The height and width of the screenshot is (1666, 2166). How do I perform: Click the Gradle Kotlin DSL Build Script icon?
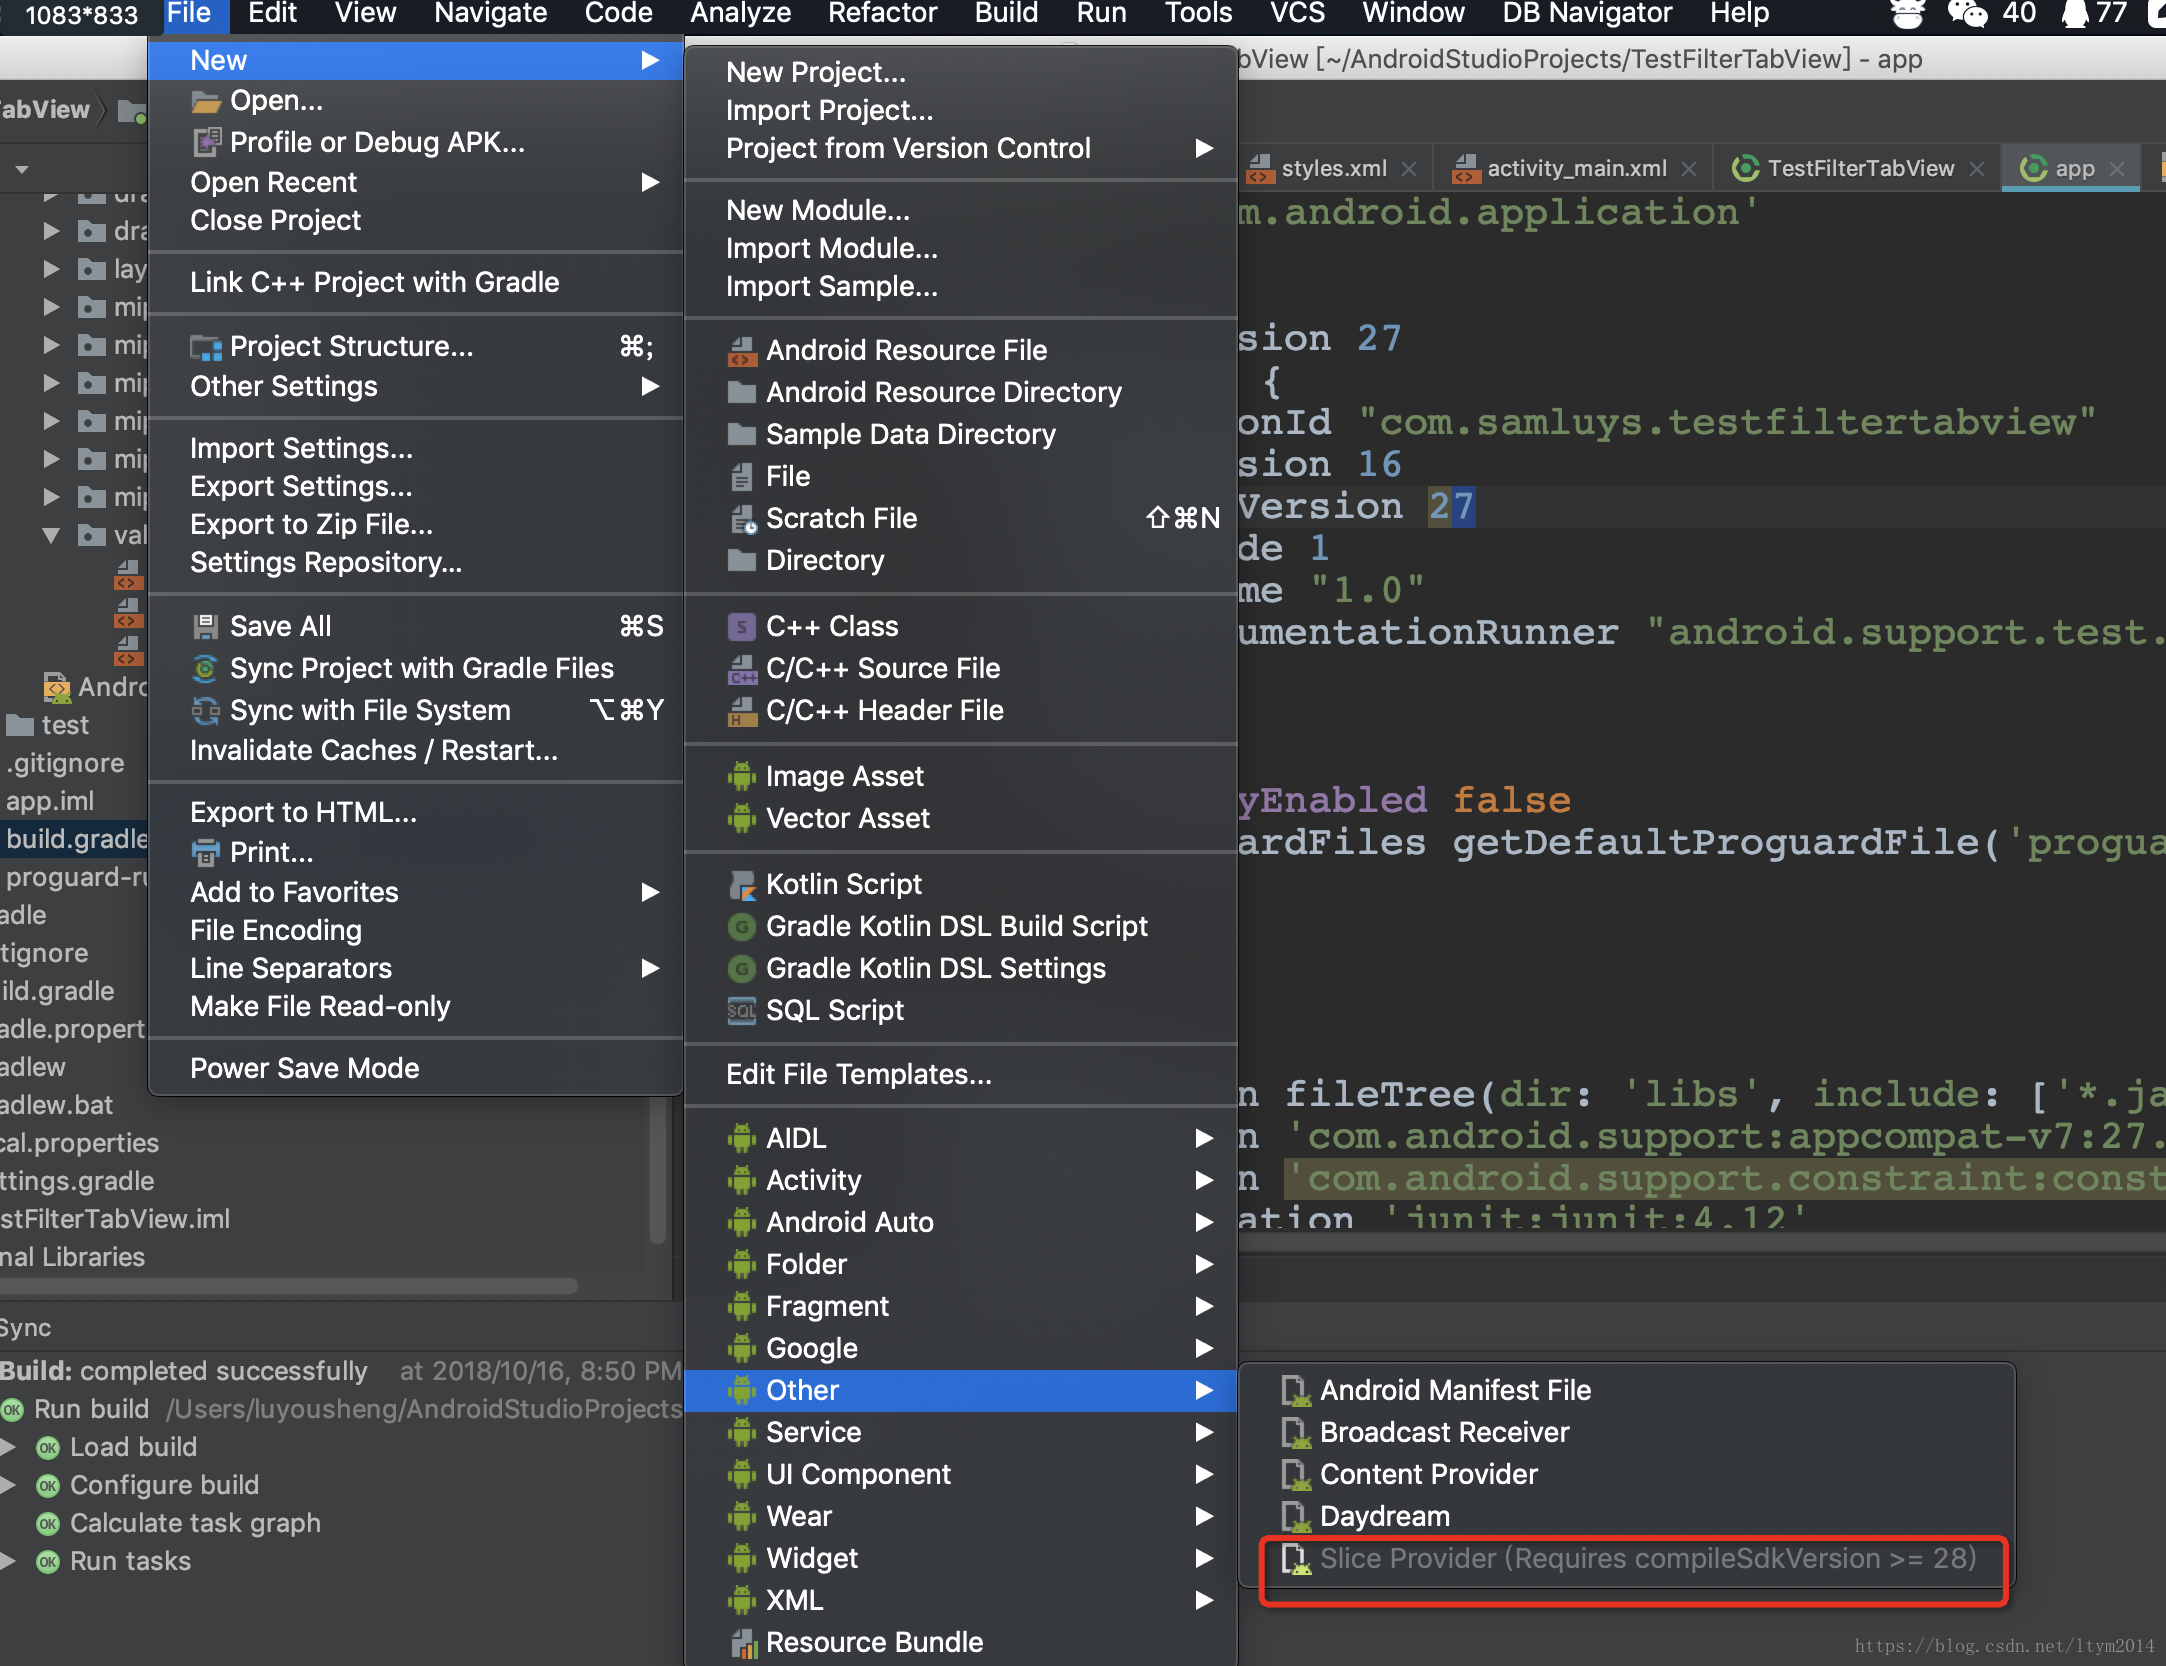pos(741,927)
